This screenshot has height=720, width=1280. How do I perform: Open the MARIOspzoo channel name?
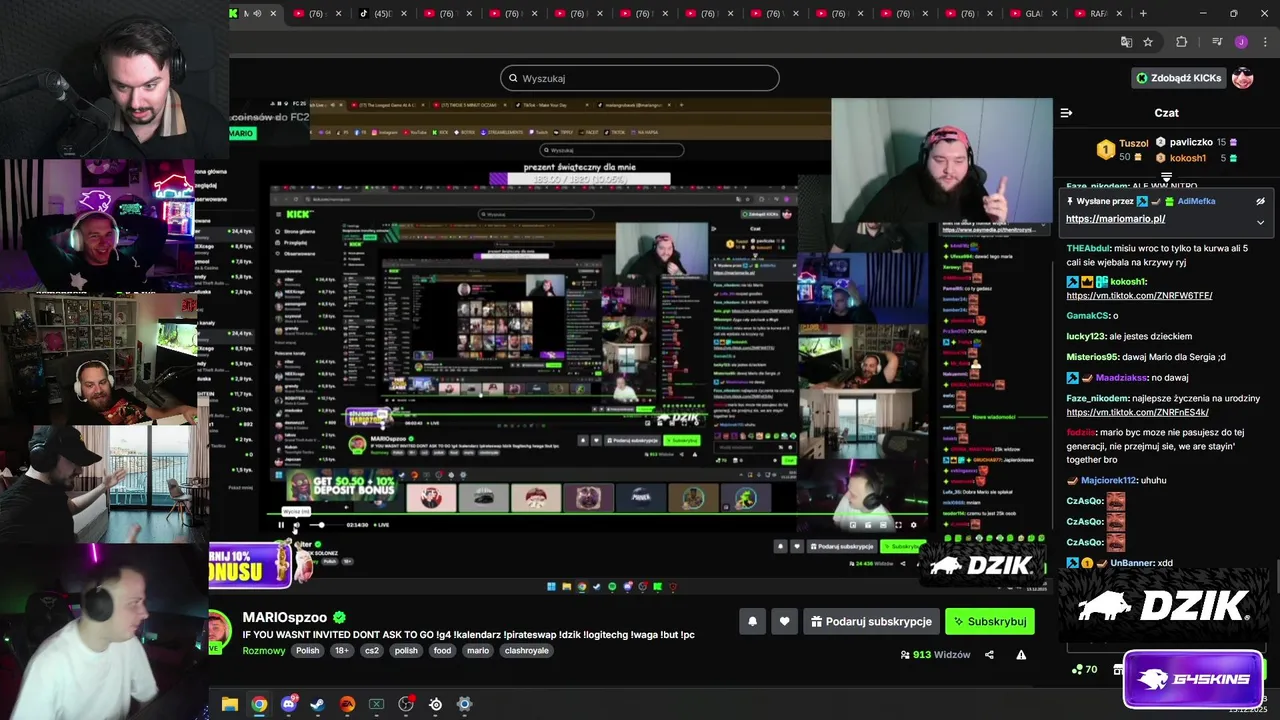tap(286, 617)
